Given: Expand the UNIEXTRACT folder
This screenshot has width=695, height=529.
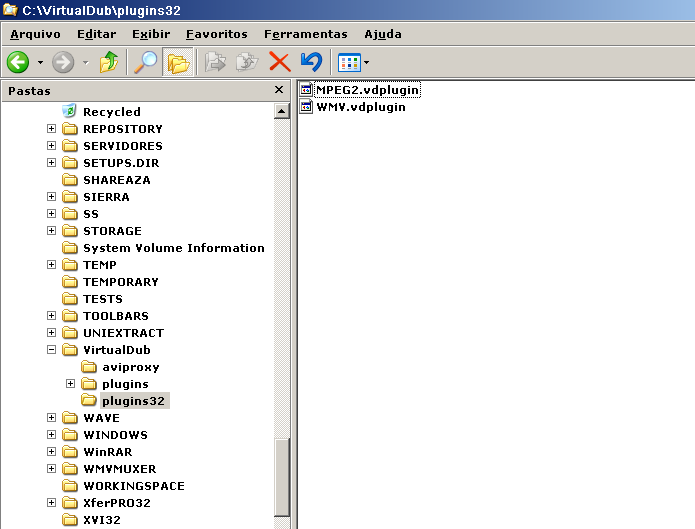Looking at the screenshot, I should coord(51,333).
